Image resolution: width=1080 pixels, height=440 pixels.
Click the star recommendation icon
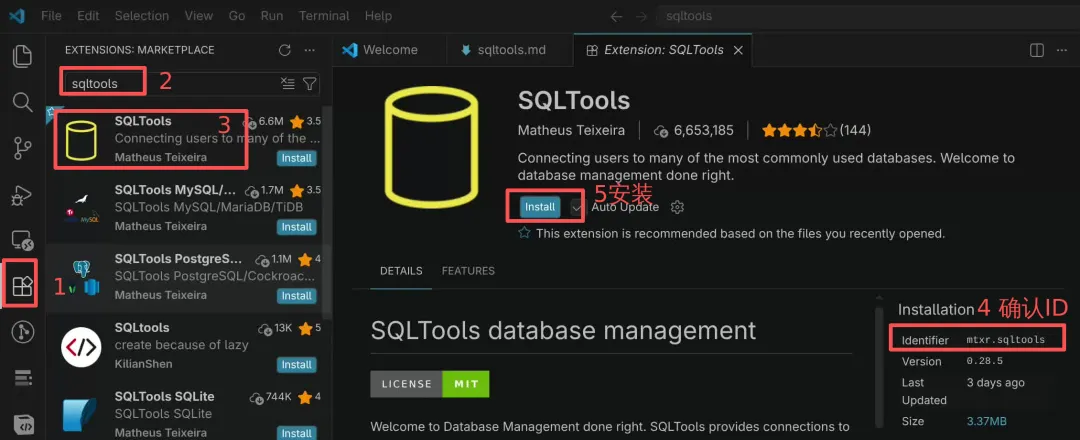point(524,233)
